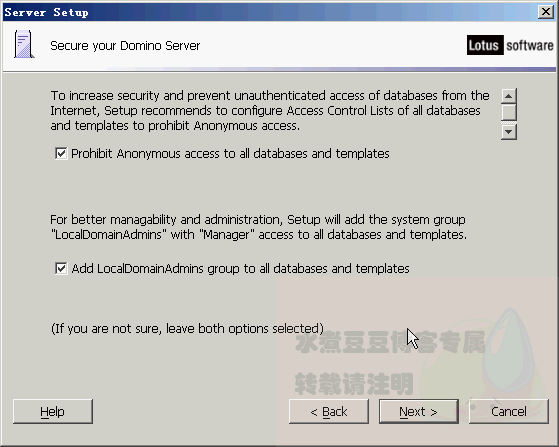This screenshot has width=559, height=447.
Task: Go back with the Back button
Action: tap(329, 411)
